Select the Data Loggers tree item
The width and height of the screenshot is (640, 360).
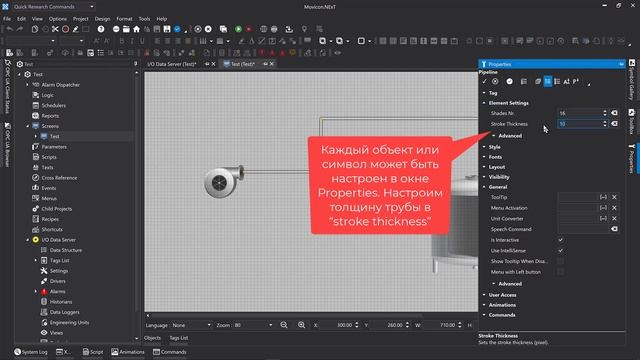[x=64, y=312]
